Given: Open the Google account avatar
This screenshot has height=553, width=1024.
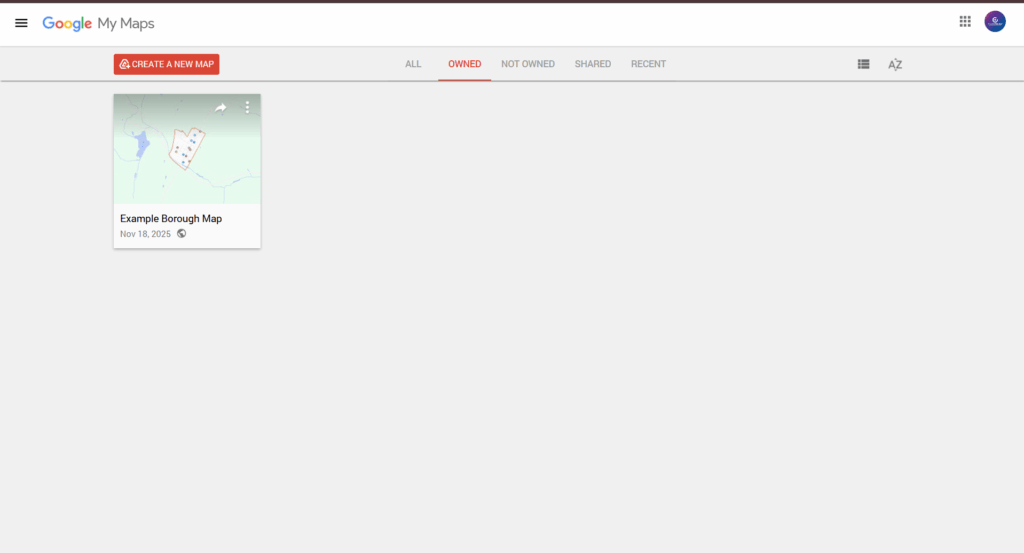Looking at the screenshot, I should (x=995, y=22).
